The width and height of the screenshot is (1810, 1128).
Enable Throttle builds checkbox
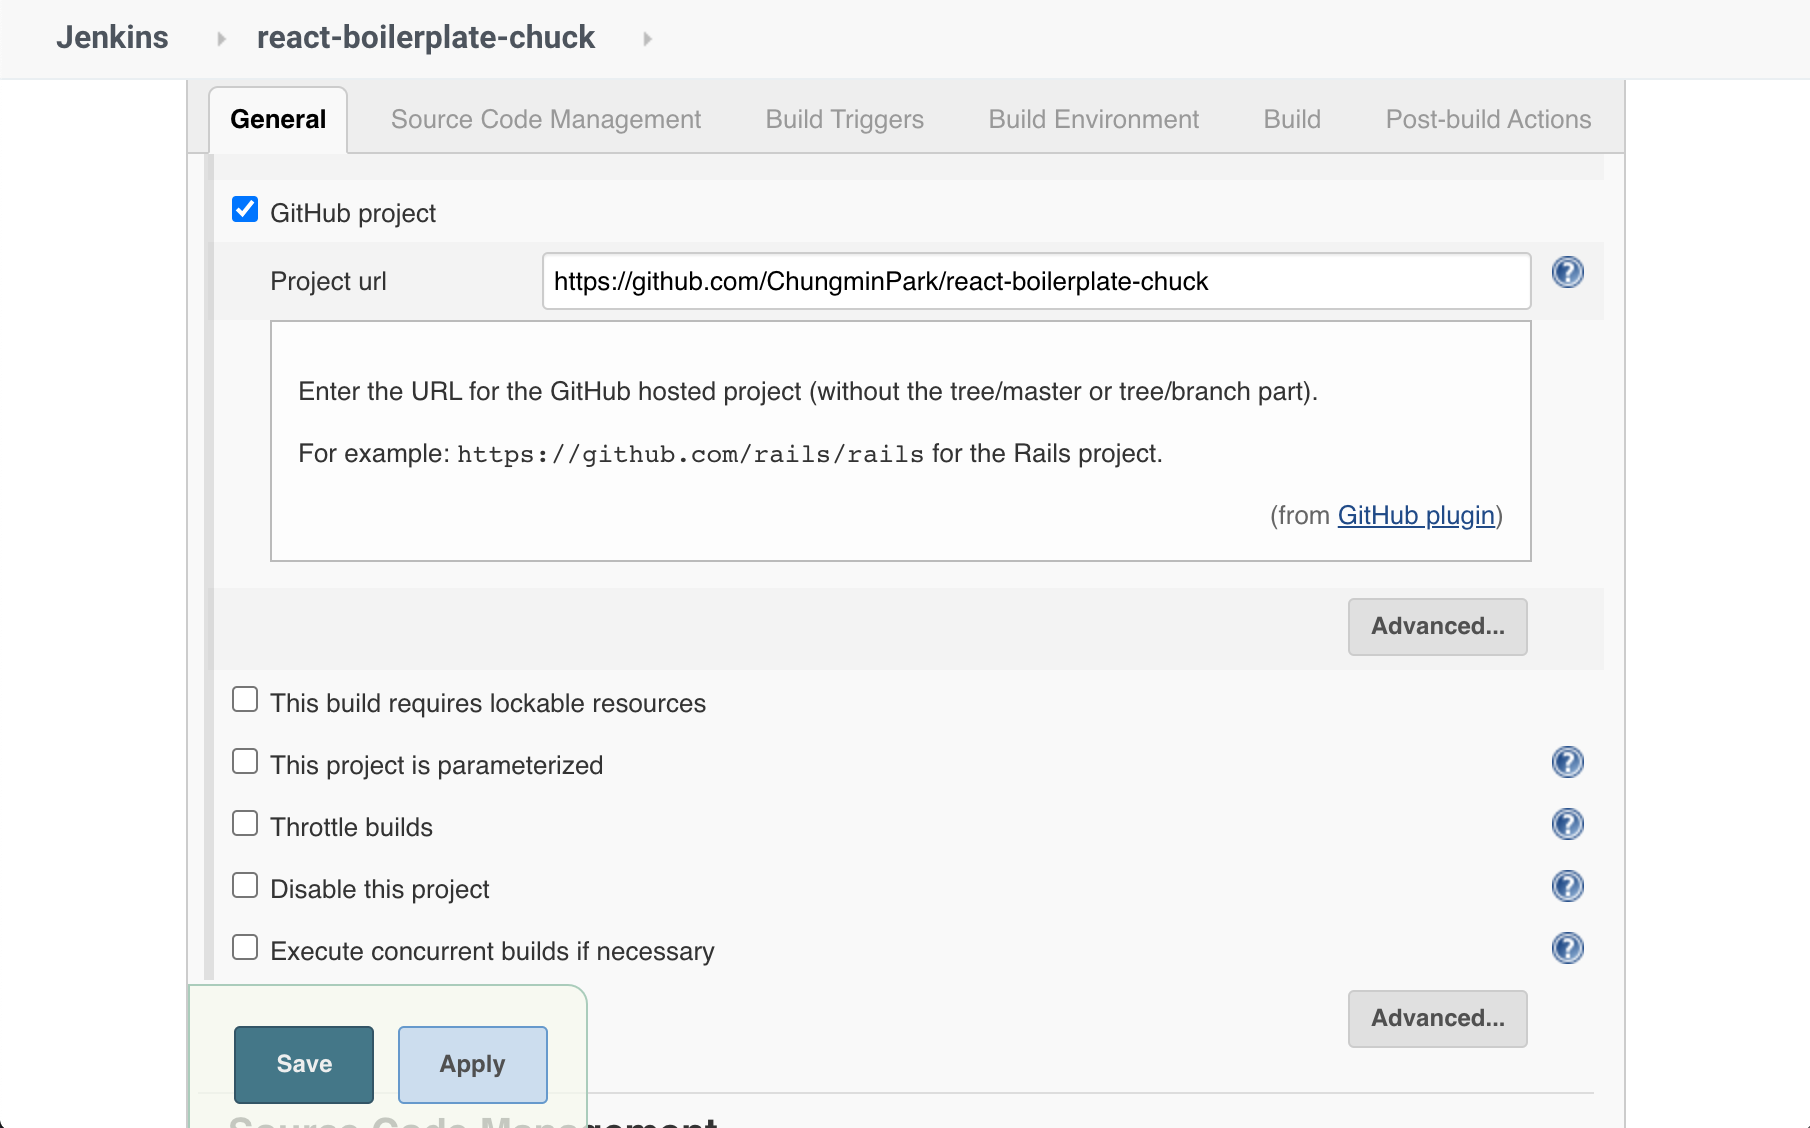(245, 823)
